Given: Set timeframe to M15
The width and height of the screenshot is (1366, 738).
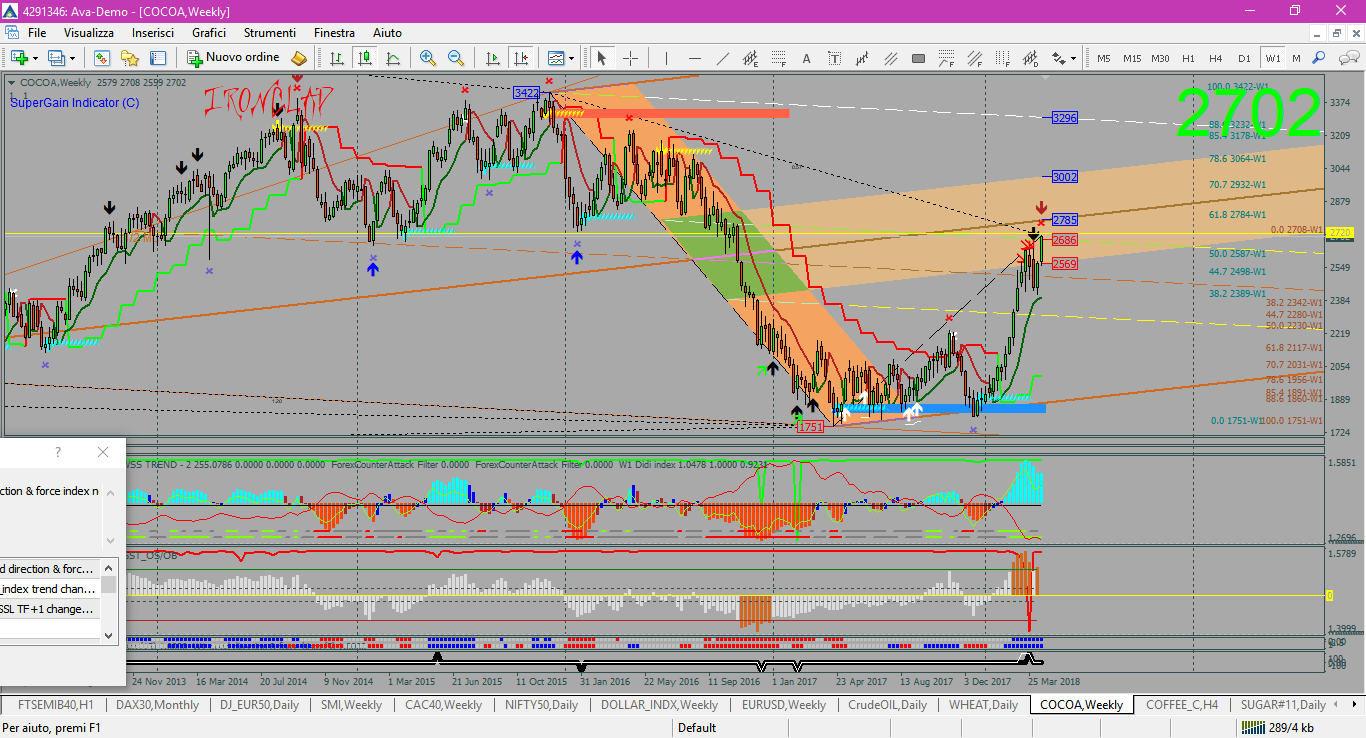Looking at the screenshot, I should (x=1132, y=58).
